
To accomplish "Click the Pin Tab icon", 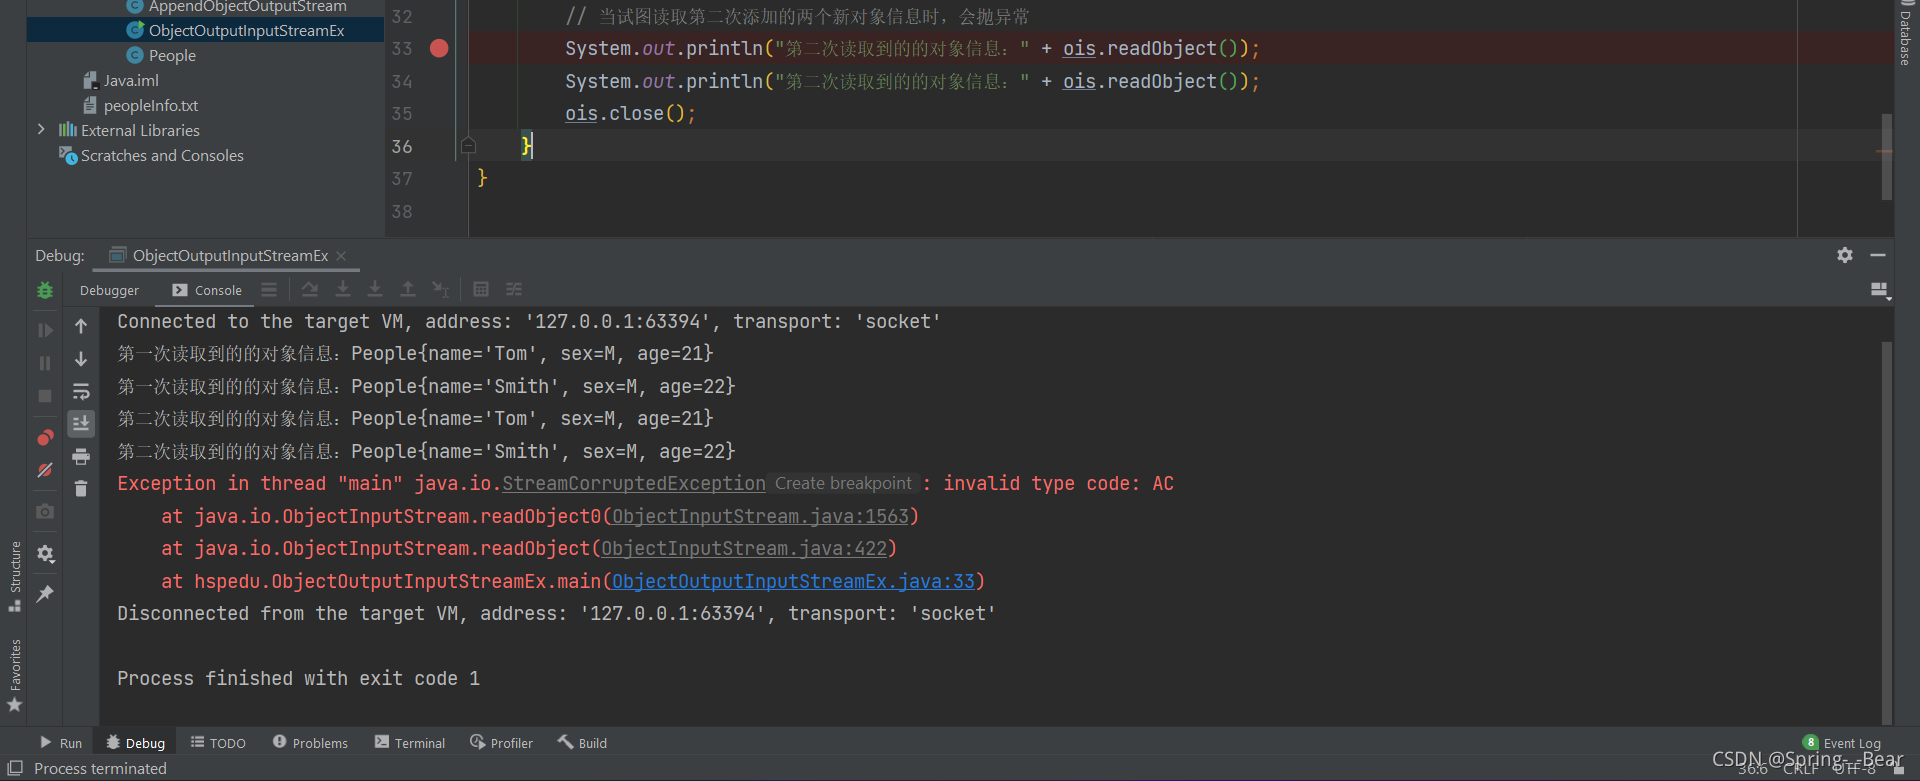I will click(45, 594).
